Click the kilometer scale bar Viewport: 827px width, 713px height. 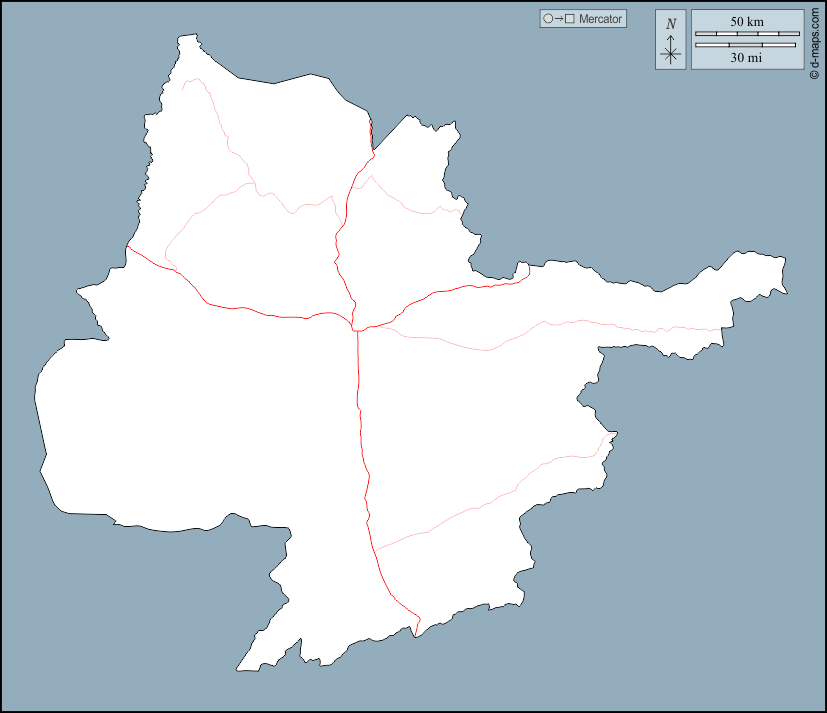(746, 33)
